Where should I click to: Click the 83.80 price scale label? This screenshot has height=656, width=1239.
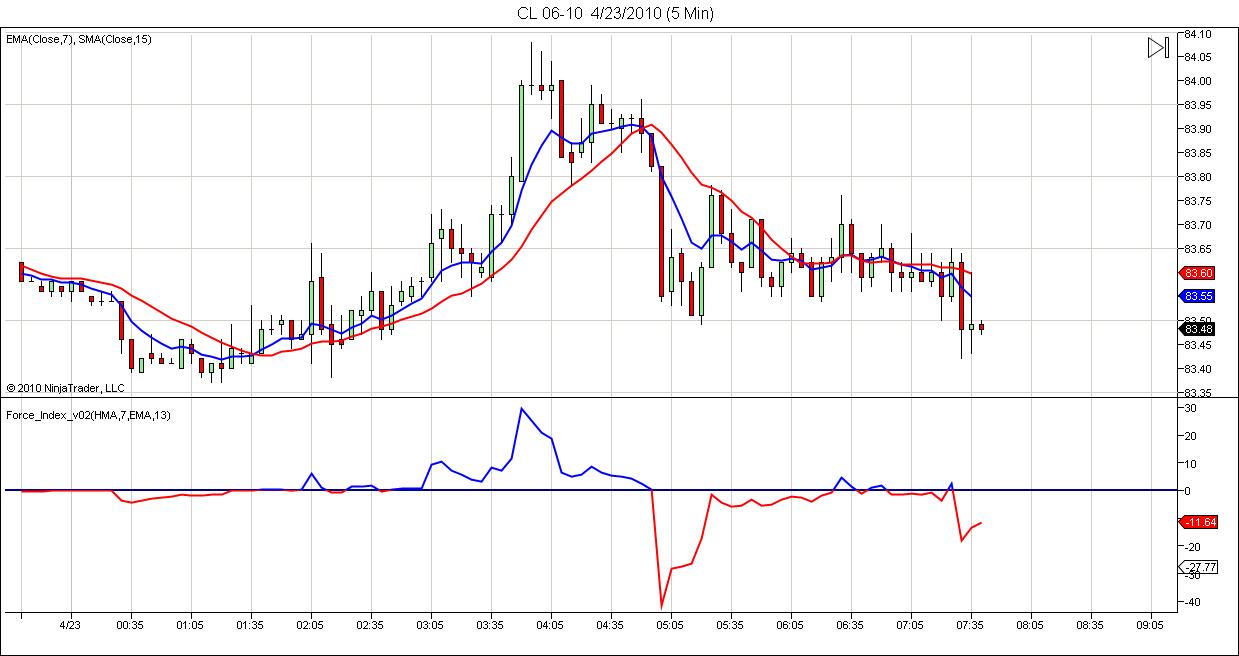click(x=1198, y=177)
